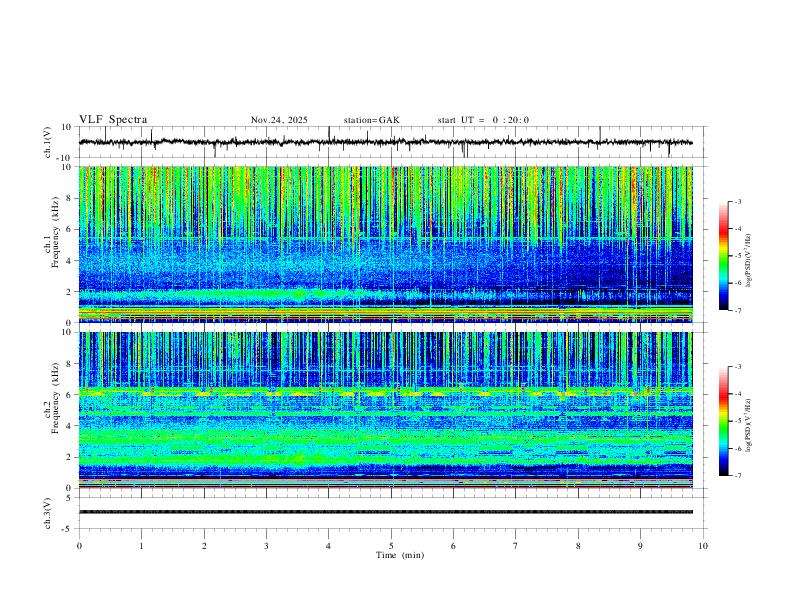The image size is (792, 612).
Task: Click the time axis tick label '0'
Action: tap(79, 546)
